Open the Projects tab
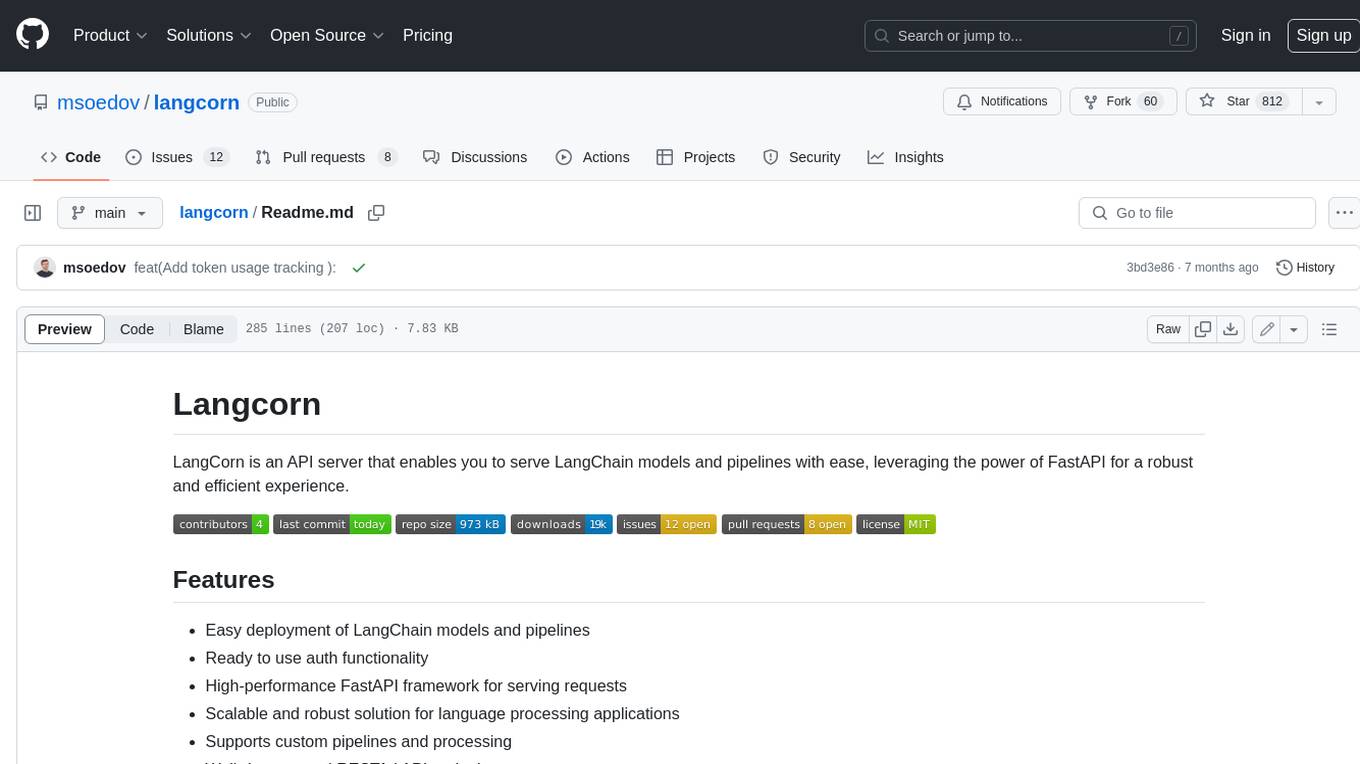Image resolution: width=1360 pixels, height=764 pixels. click(696, 157)
